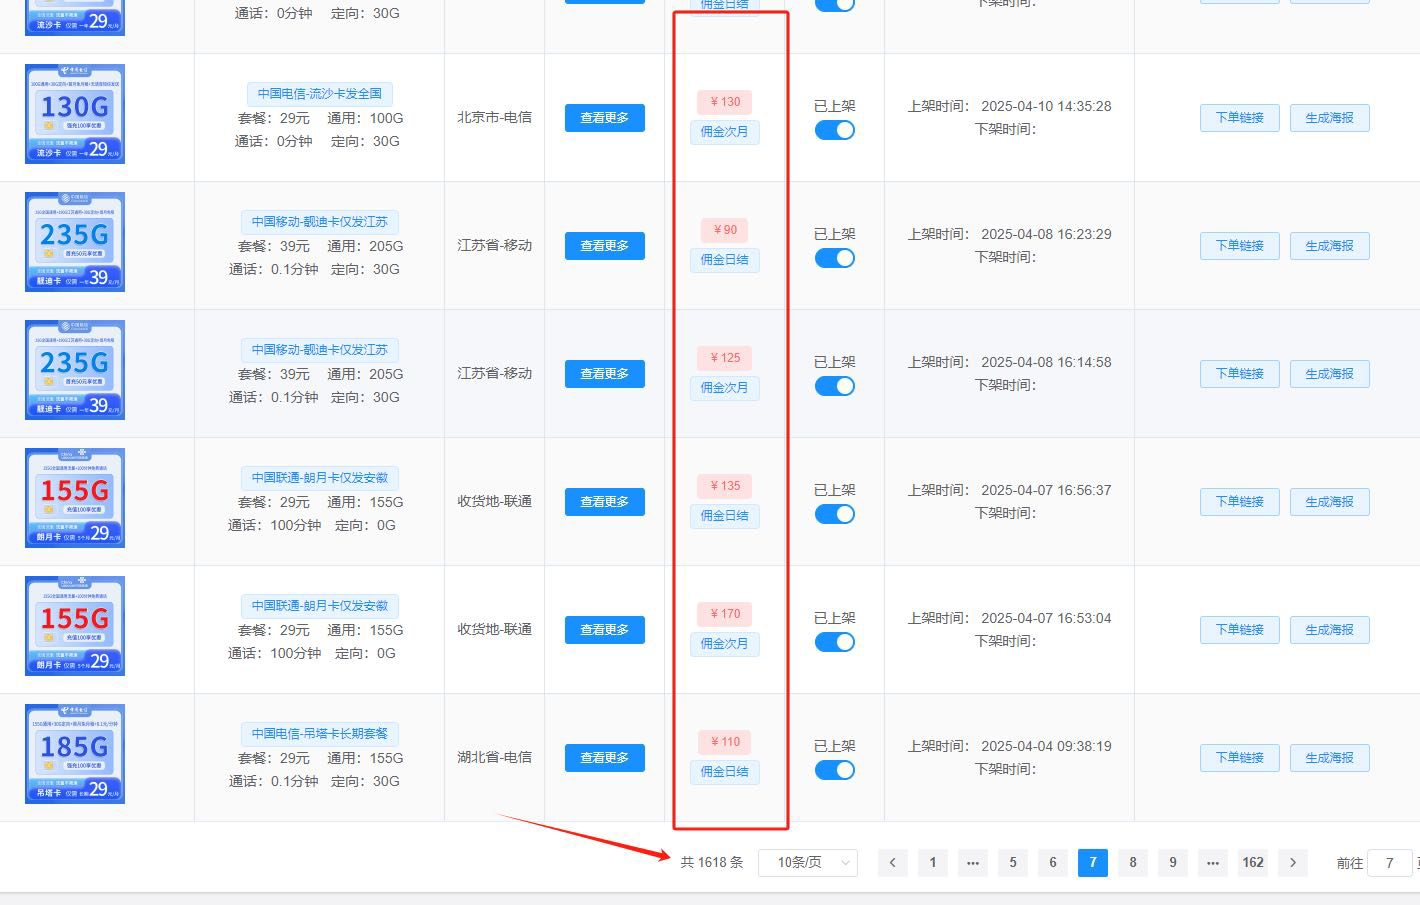Click 生成海报 for the ¥130 流沙卡 row

coord(1330,118)
